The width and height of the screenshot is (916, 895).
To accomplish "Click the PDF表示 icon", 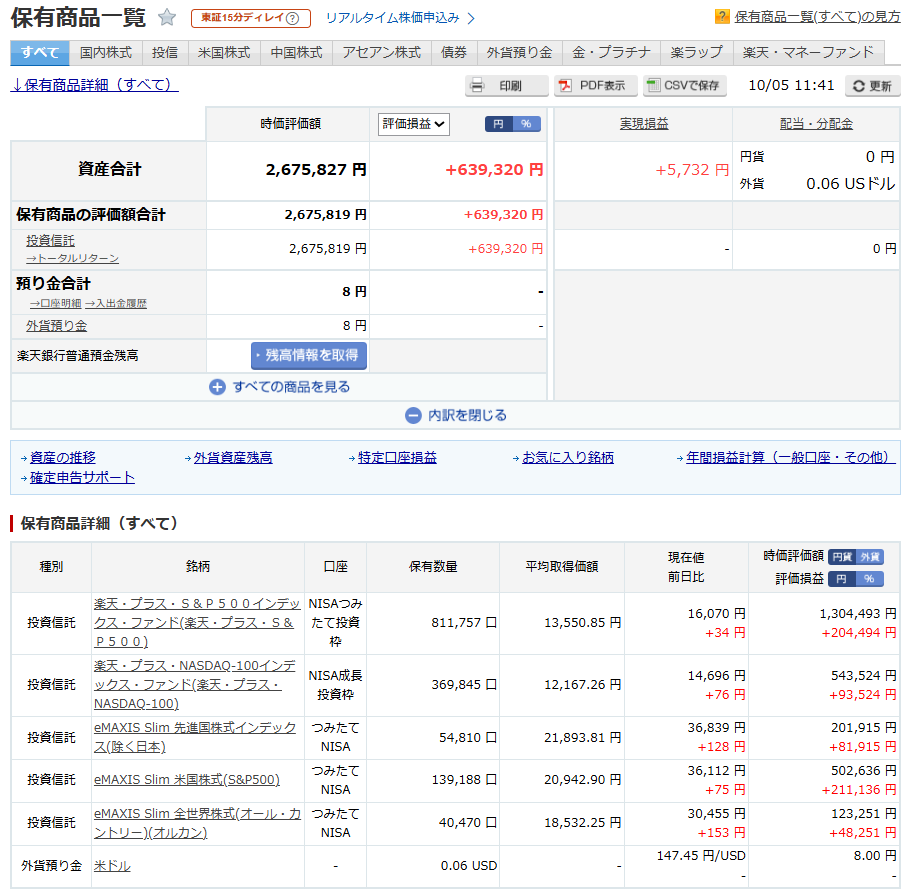I will [x=565, y=86].
